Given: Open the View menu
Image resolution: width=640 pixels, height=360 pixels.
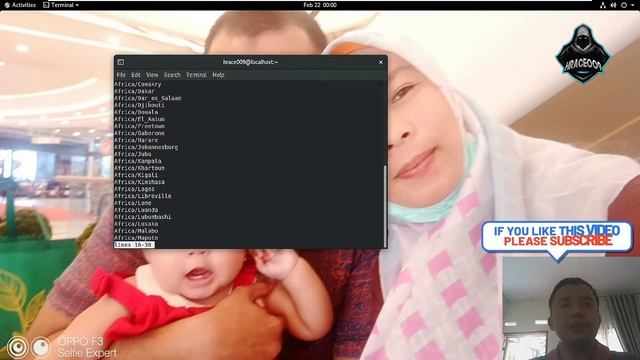Looking at the screenshot, I should 152,75.
